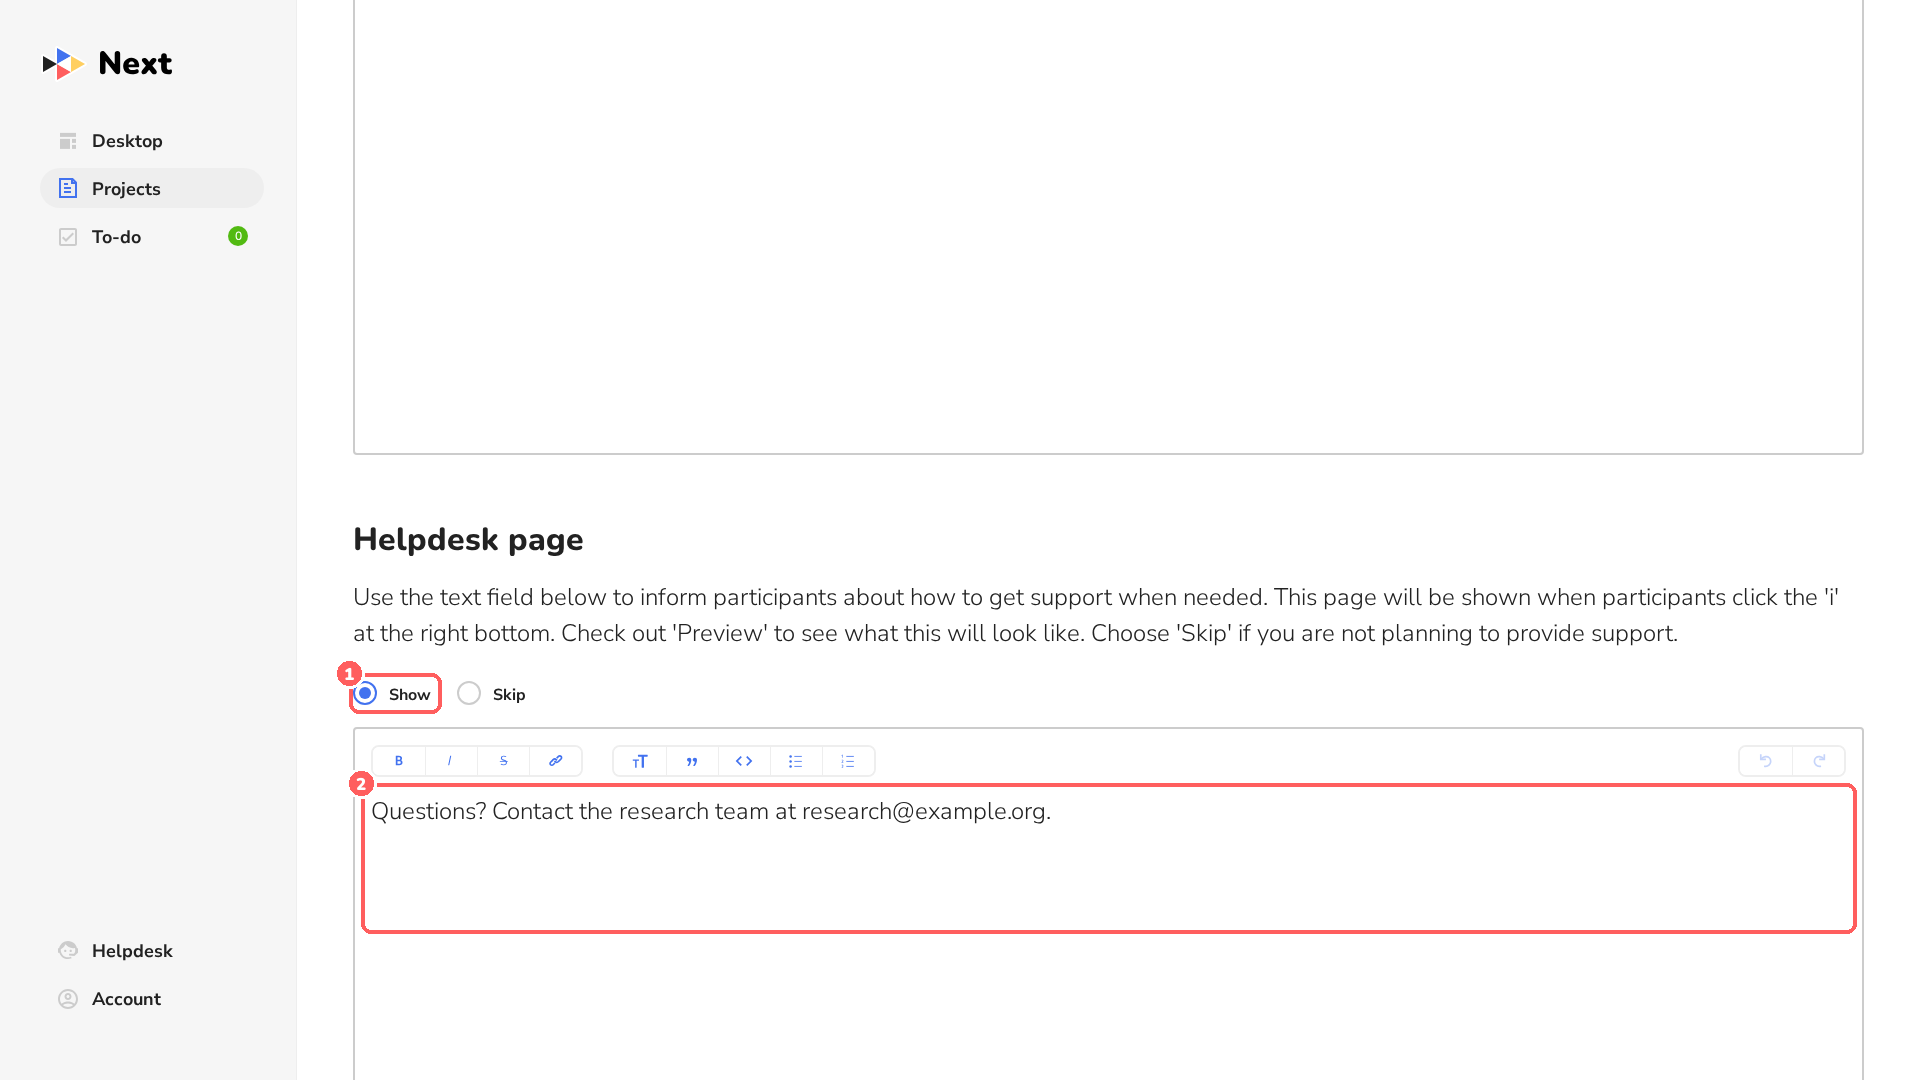Image resolution: width=1920 pixels, height=1080 pixels.
Task: Insert a link with link icon
Action: pyautogui.click(x=555, y=761)
